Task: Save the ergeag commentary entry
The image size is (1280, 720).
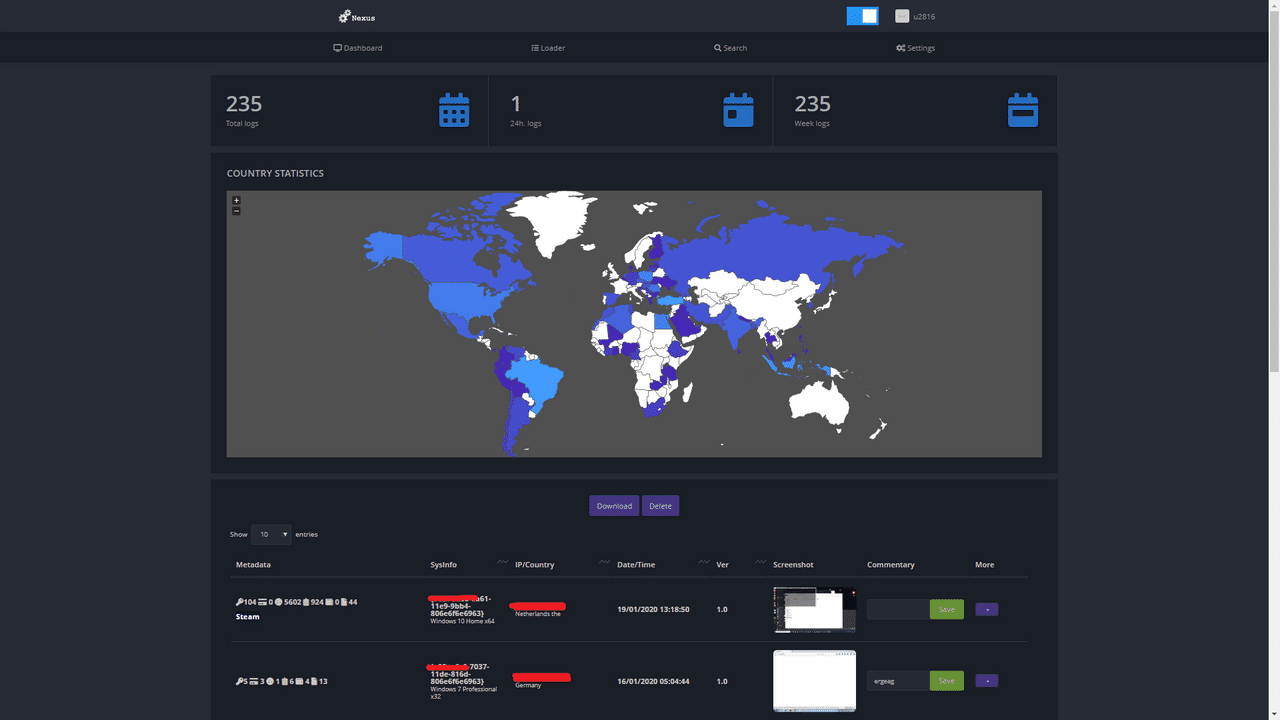Action: click(x=946, y=680)
